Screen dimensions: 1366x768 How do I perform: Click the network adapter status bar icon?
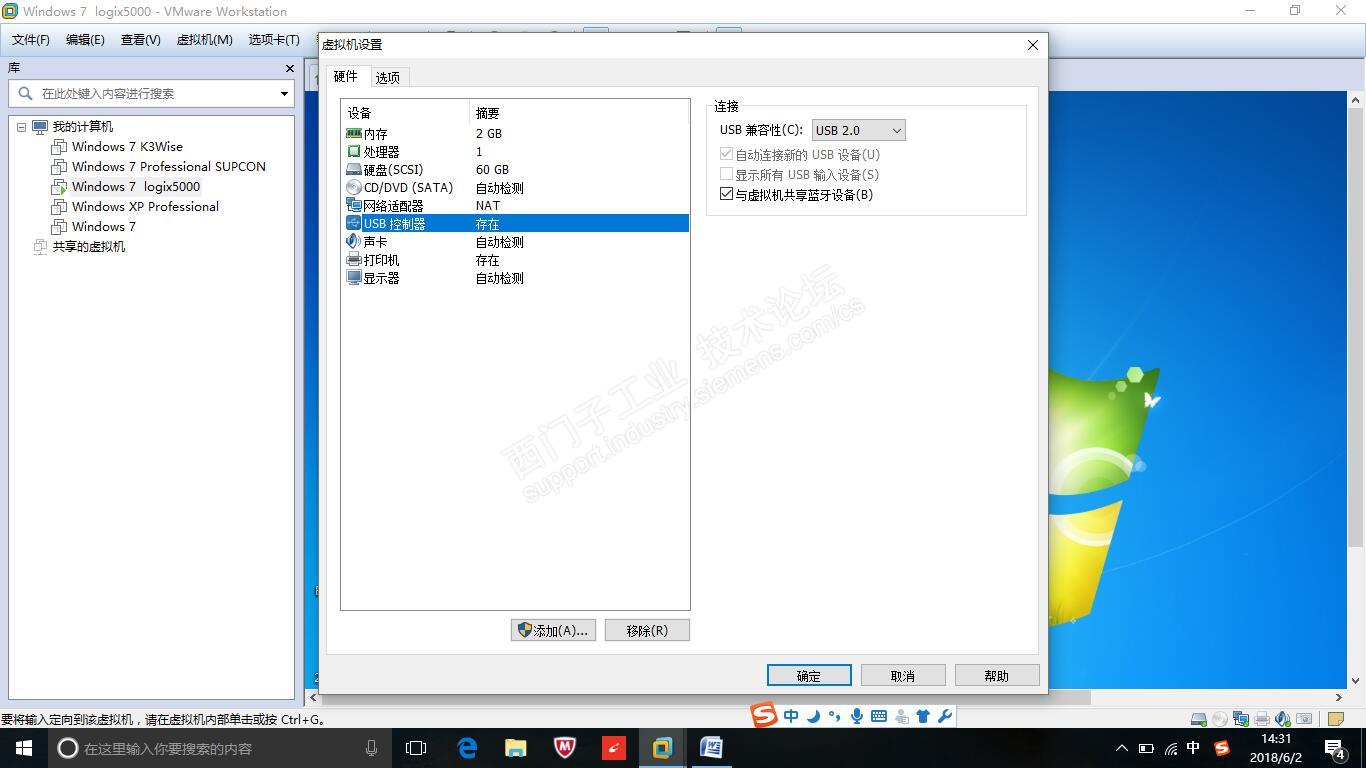pyautogui.click(x=1241, y=719)
